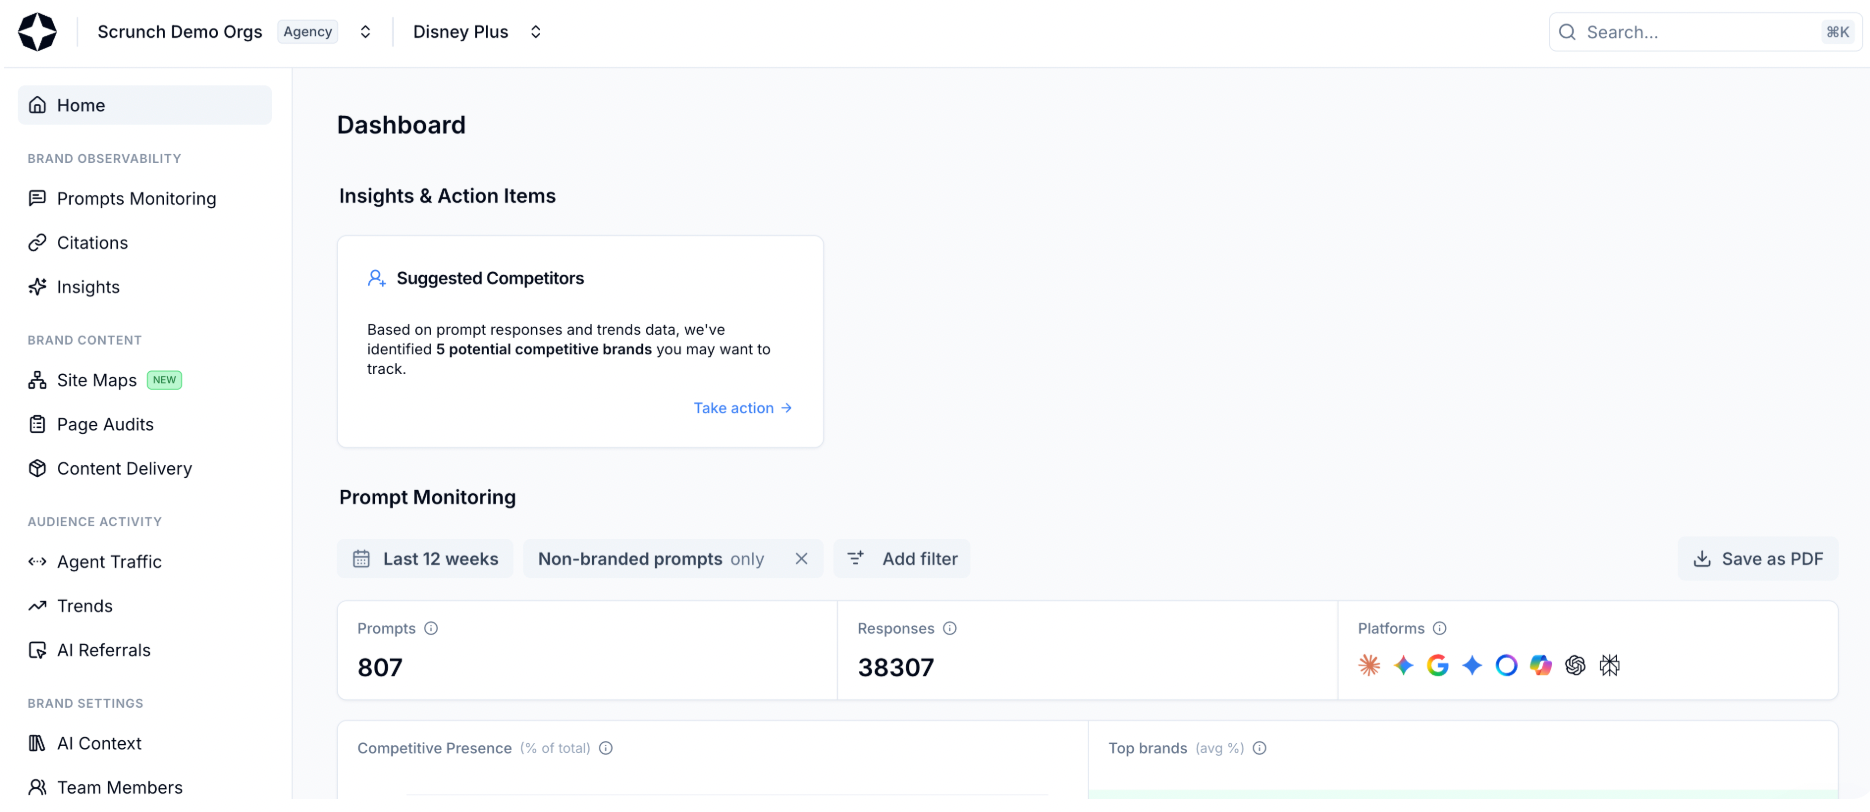1870x812 pixels.
Task: Click the Scrunch logo at top left
Action: (x=38, y=32)
